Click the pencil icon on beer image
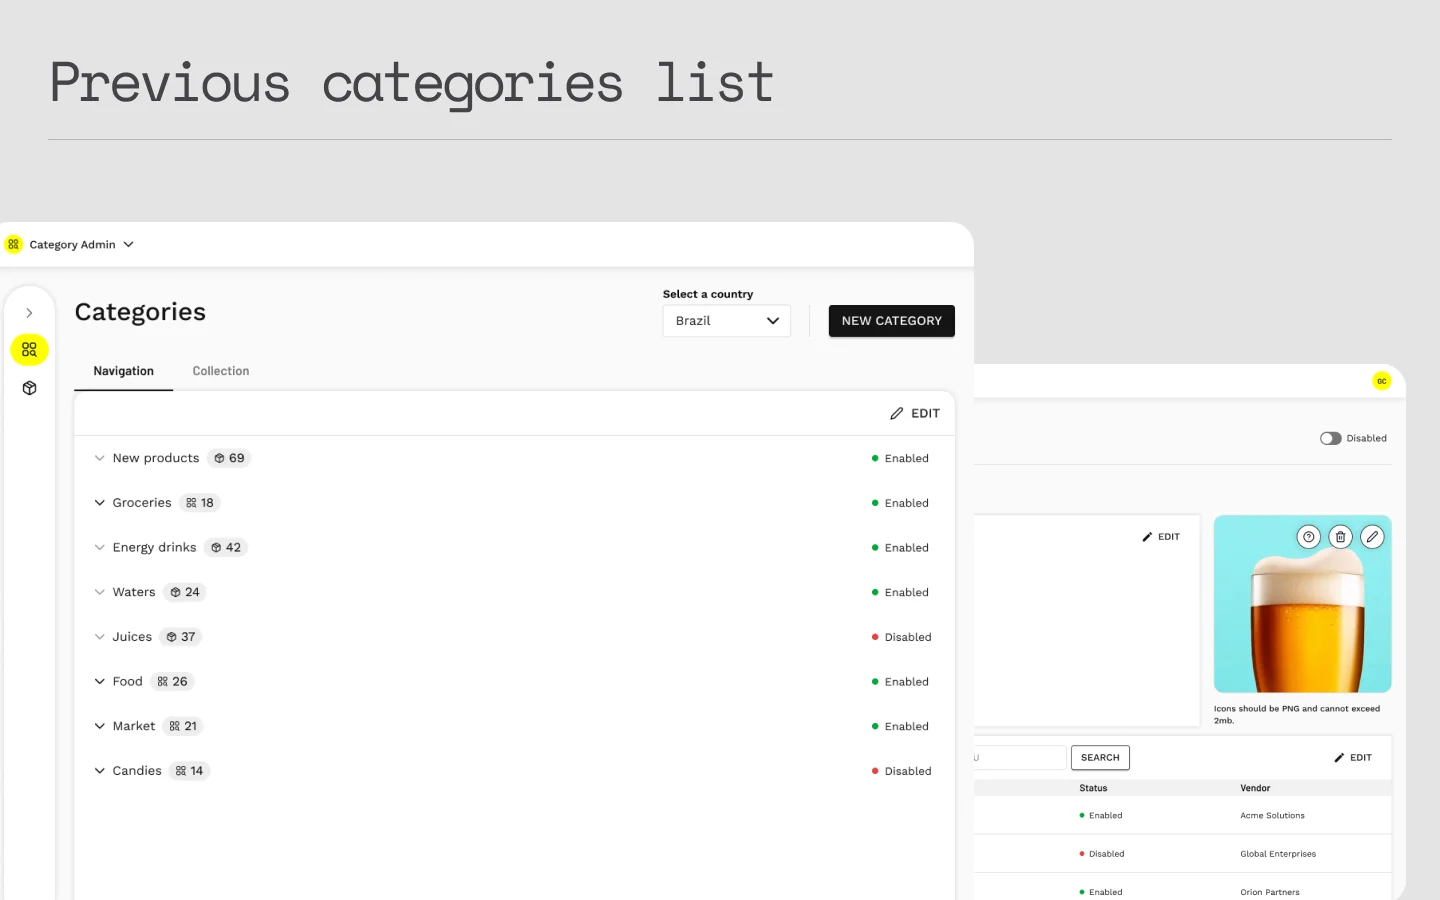The height and width of the screenshot is (900, 1440). pyautogui.click(x=1372, y=537)
